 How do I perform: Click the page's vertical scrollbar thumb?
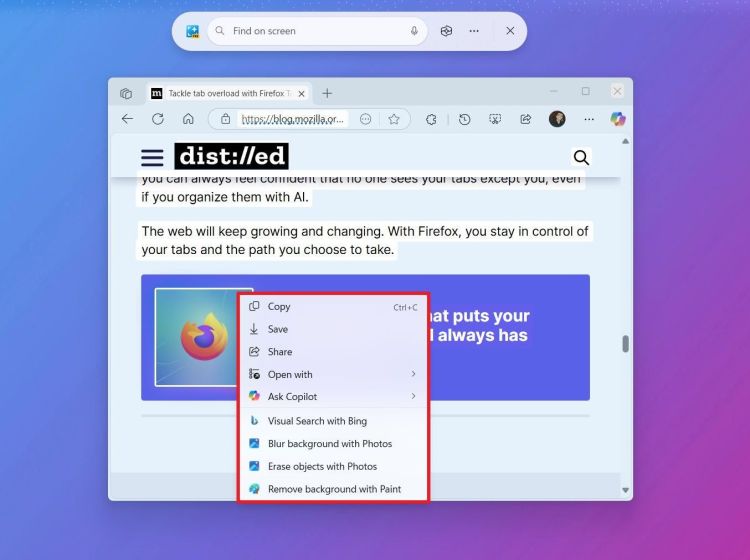pyautogui.click(x=626, y=344)
